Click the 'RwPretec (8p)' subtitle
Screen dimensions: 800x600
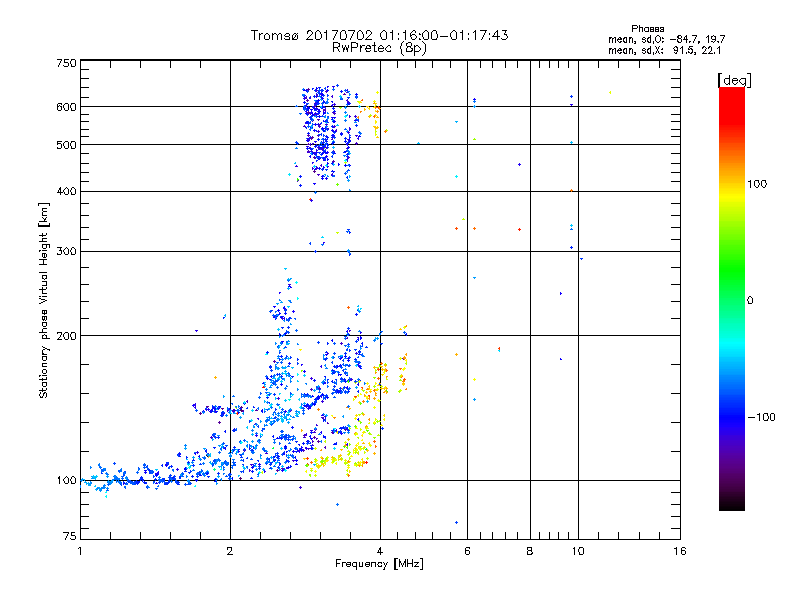point(379,48)
